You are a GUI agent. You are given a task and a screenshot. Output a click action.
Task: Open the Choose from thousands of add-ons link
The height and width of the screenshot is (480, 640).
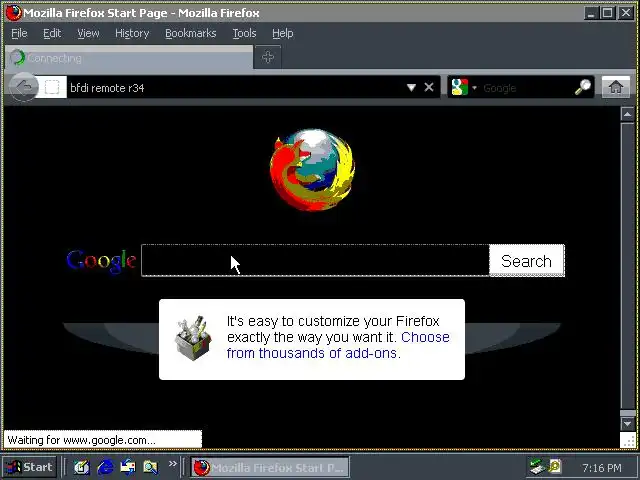tap(338, 345)
